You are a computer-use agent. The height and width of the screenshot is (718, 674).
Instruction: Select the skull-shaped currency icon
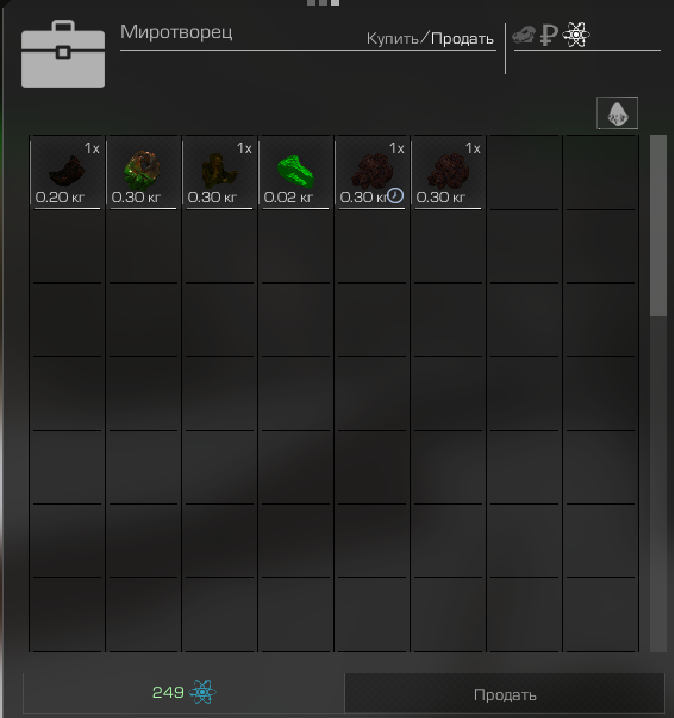click(523, 35)
